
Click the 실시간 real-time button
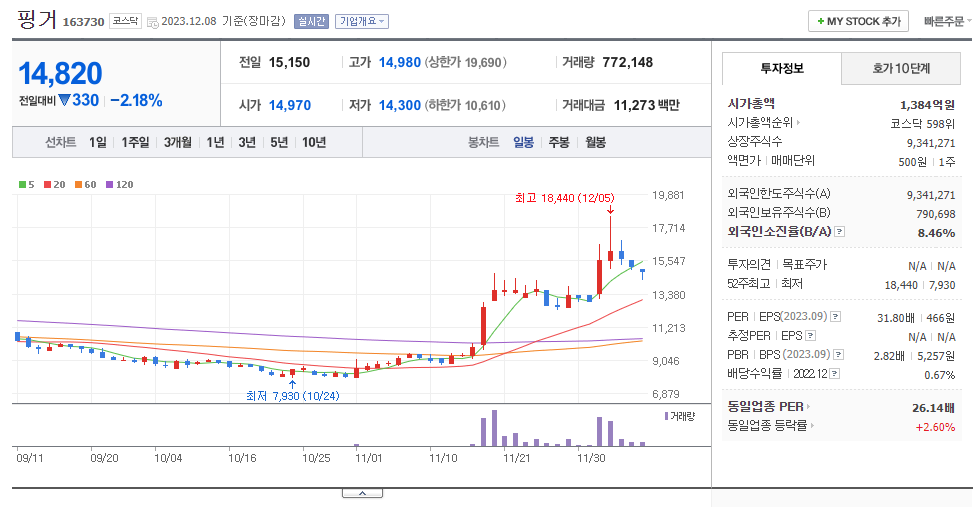(x=312, y=21)
